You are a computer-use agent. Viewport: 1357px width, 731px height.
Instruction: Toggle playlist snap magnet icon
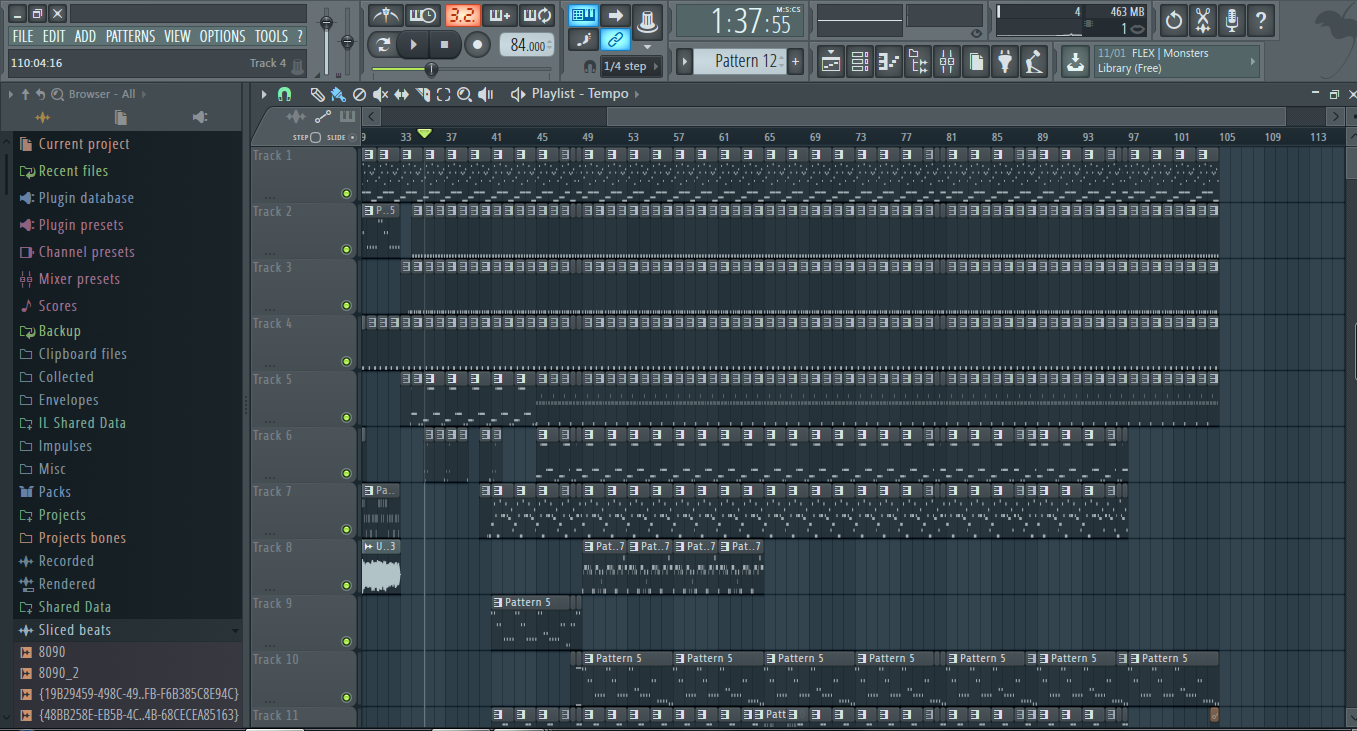[284, 94]
